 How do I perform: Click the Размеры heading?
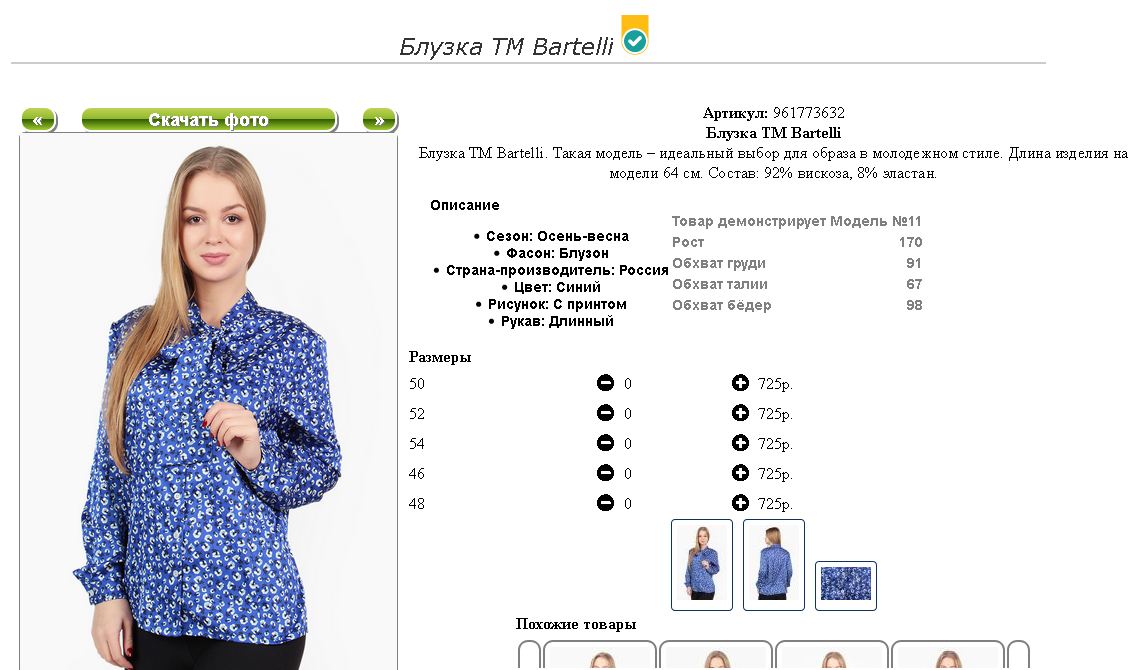[x=440, y=357]
